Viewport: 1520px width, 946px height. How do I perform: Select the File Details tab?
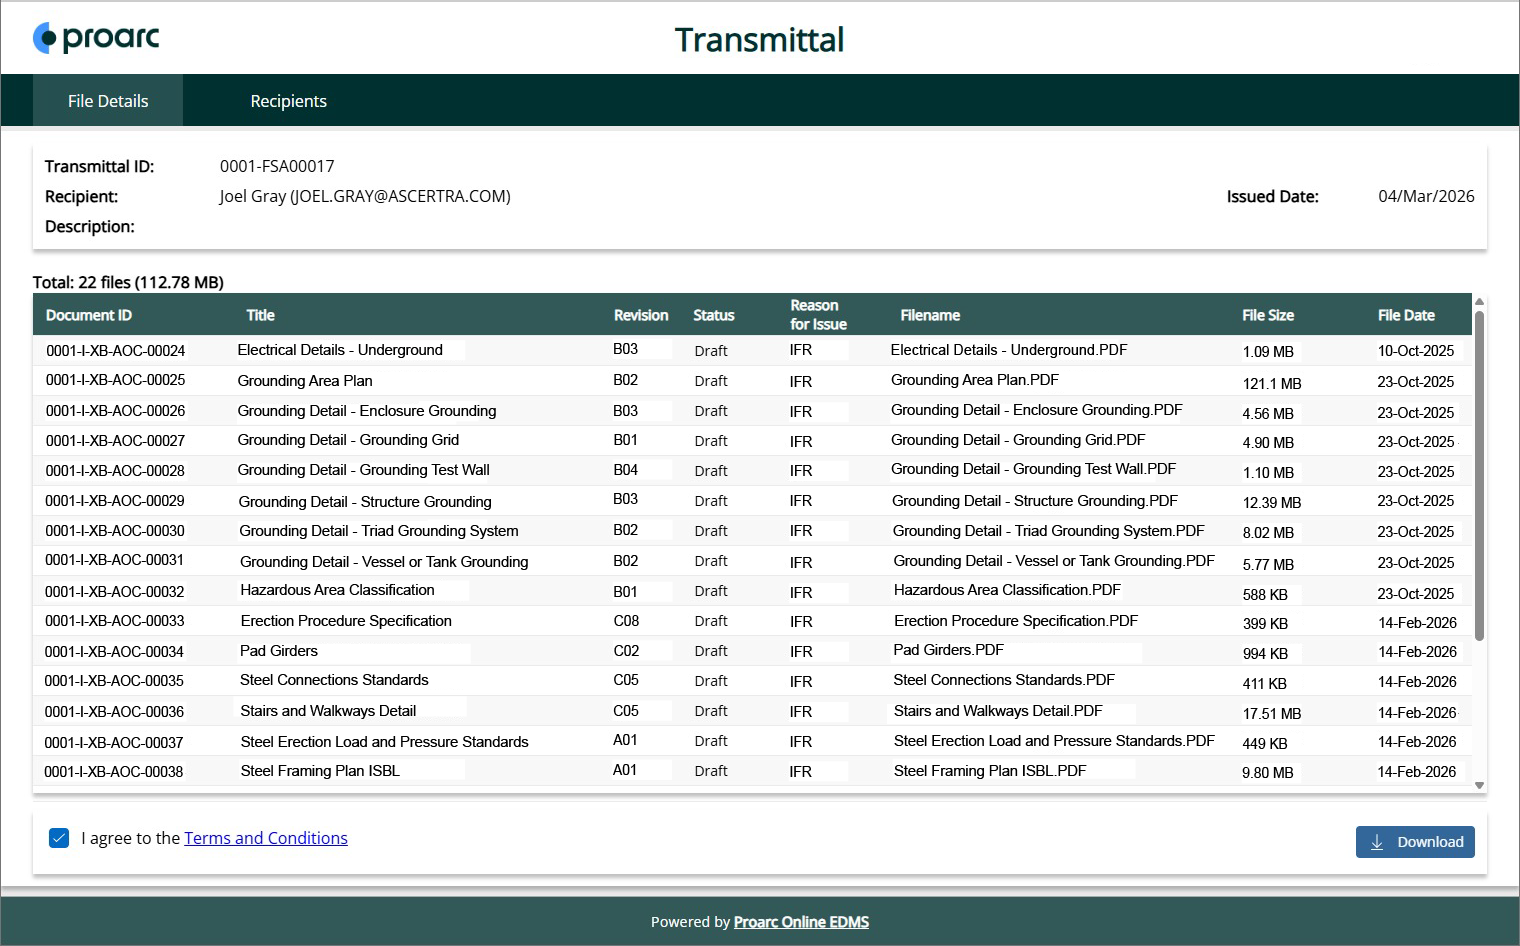[108, 101]
